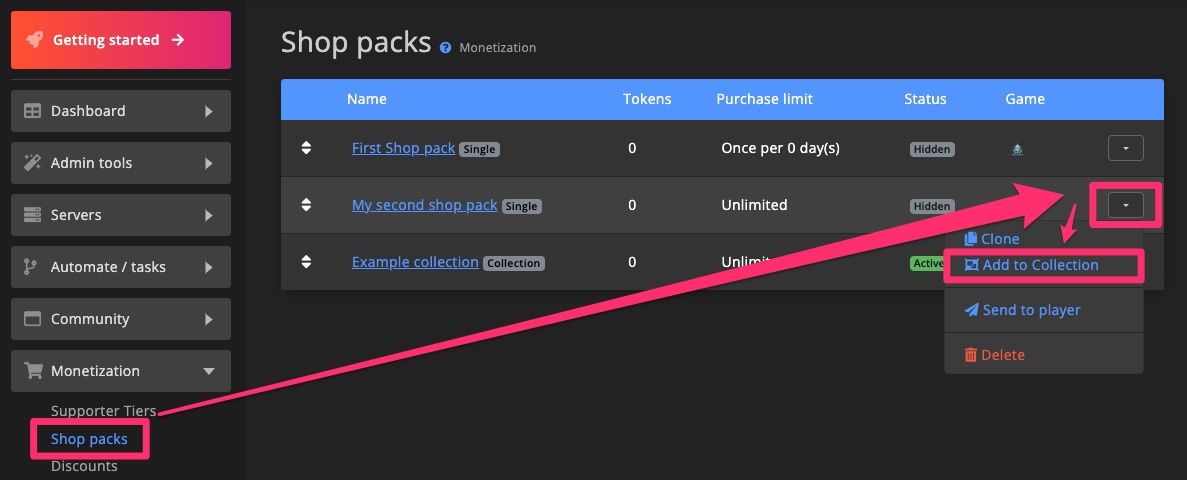The height and width of the screenshot is (480, 1187).
Task: Open the My second shop pack link
Action: click(x=425, y=205)
